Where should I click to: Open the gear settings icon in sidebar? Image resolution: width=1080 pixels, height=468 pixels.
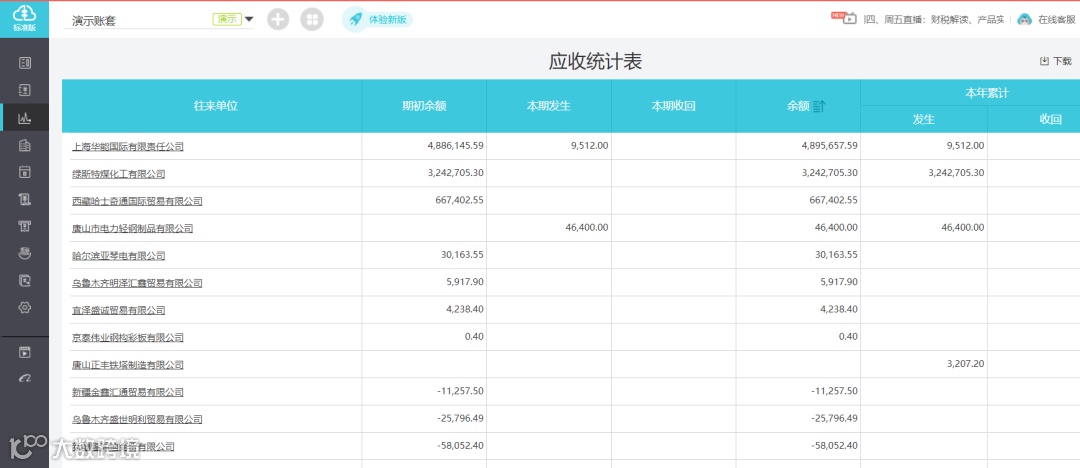25,307
